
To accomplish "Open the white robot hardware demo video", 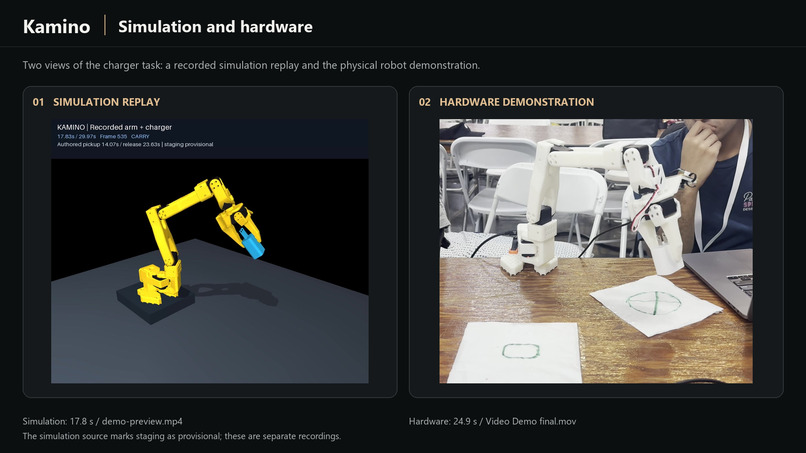I will point(596,251).
